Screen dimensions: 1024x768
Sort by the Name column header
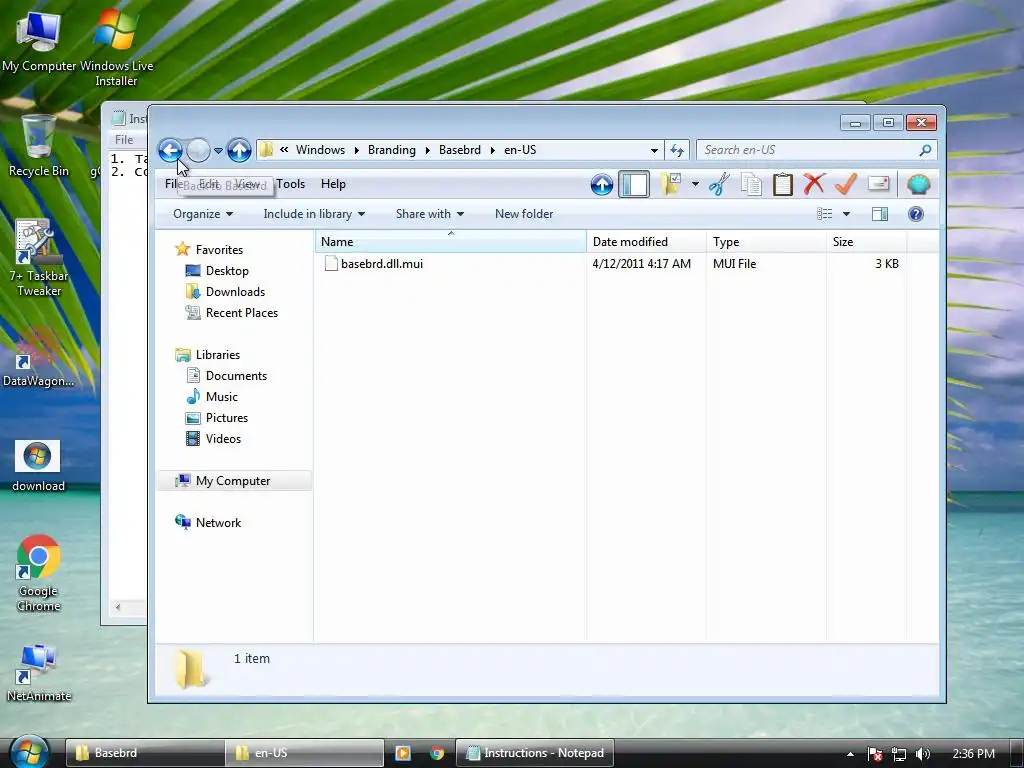[451, 242]
